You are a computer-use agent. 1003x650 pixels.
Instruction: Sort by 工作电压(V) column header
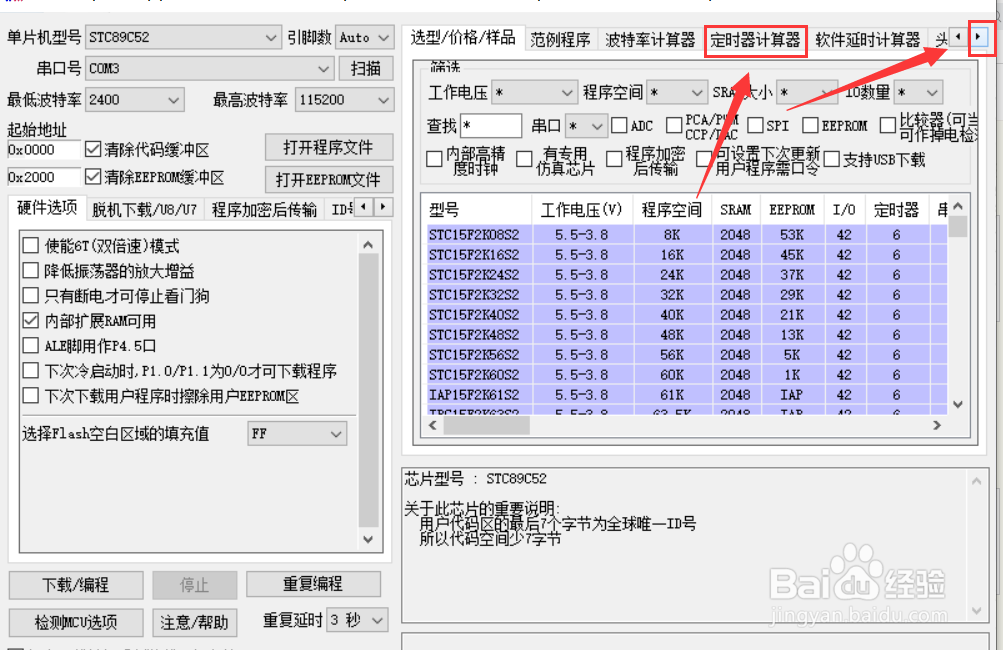[581, 210]
